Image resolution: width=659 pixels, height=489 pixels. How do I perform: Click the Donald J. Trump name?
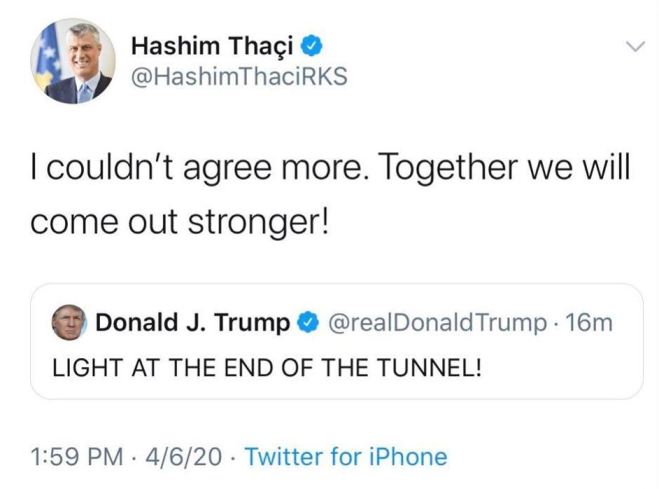coord(192,323)
